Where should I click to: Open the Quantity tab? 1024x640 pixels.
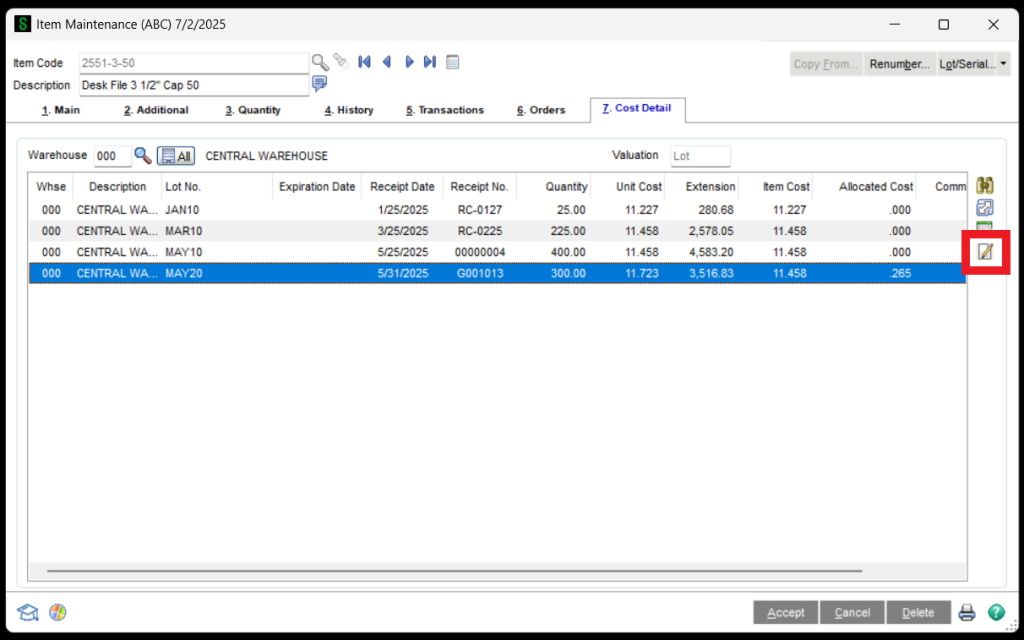pos(253,110)
